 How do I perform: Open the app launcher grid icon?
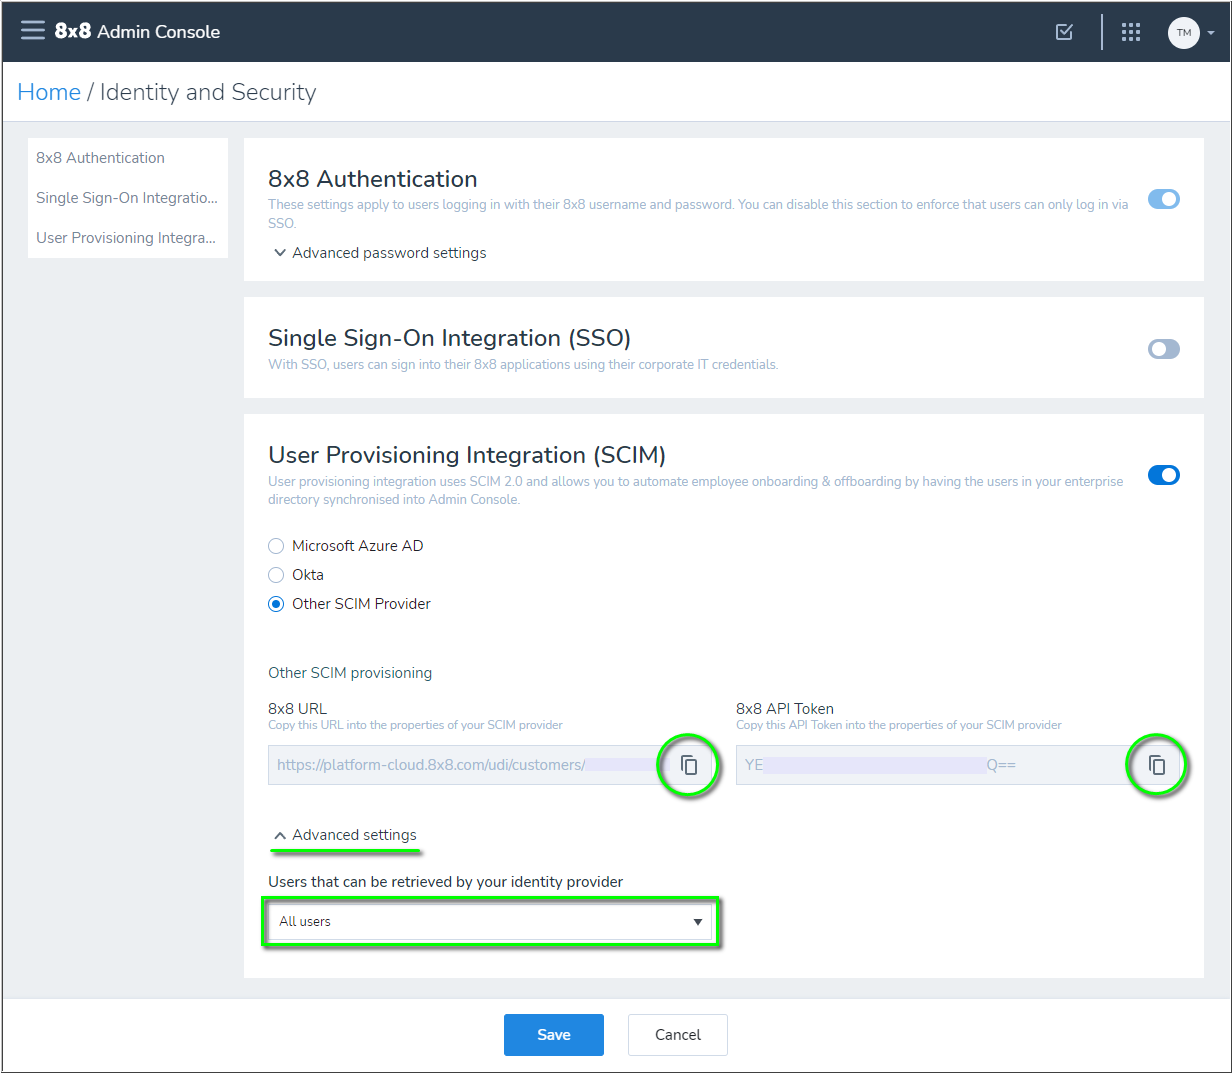[x=1131, y=32]
